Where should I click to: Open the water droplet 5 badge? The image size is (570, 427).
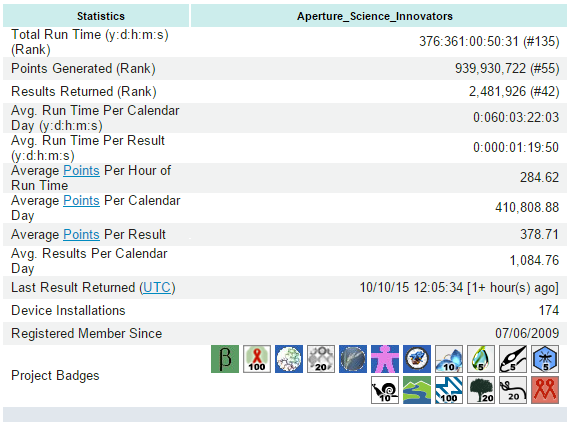click(481, 359)
